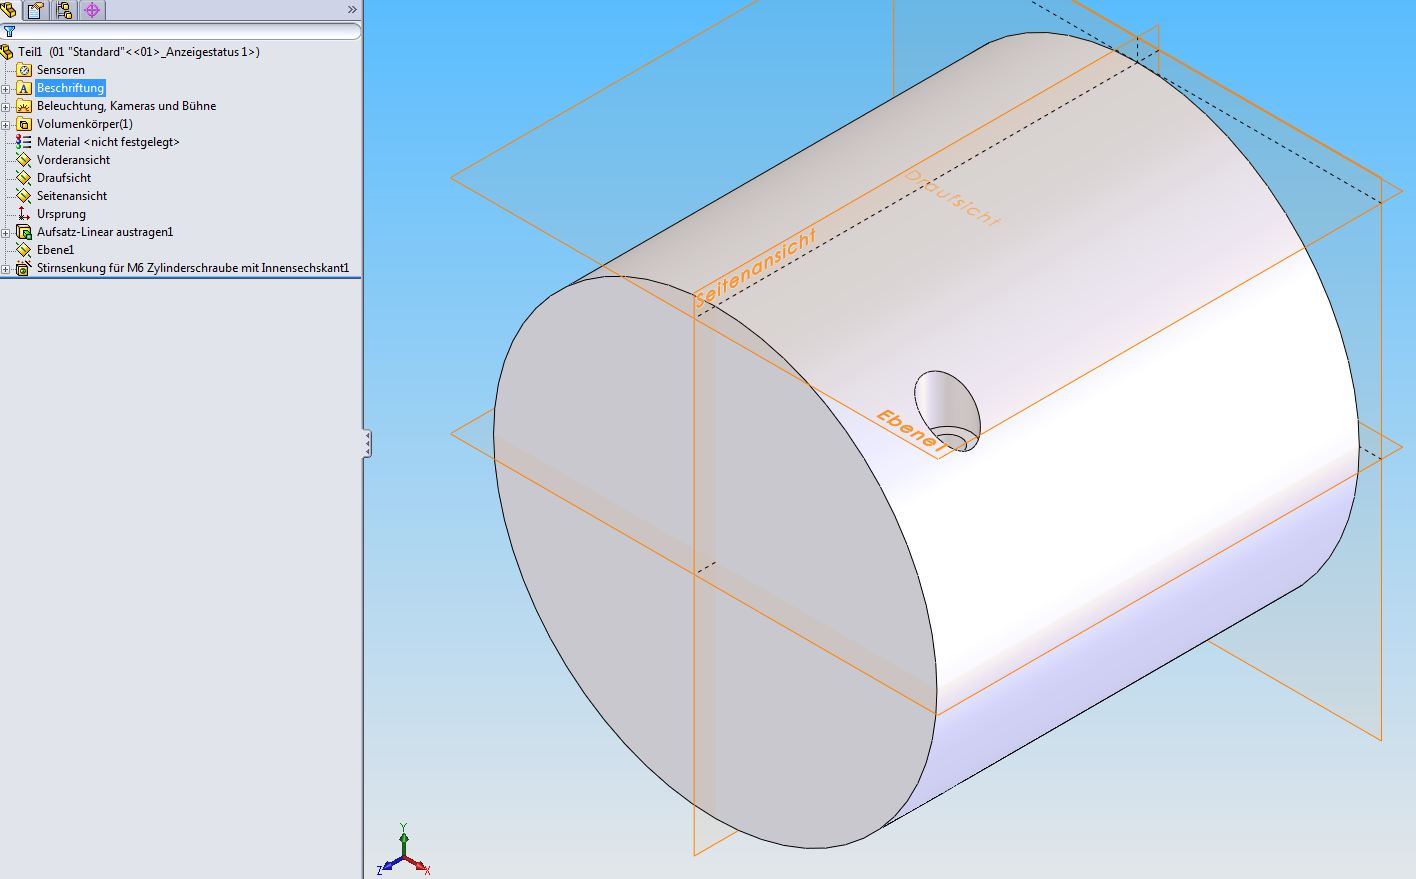This screenshot has height=879, width=1416.
Task: Click the Beleuchtung, Kameras und Bühne icon
Action: tap(24, 106)
